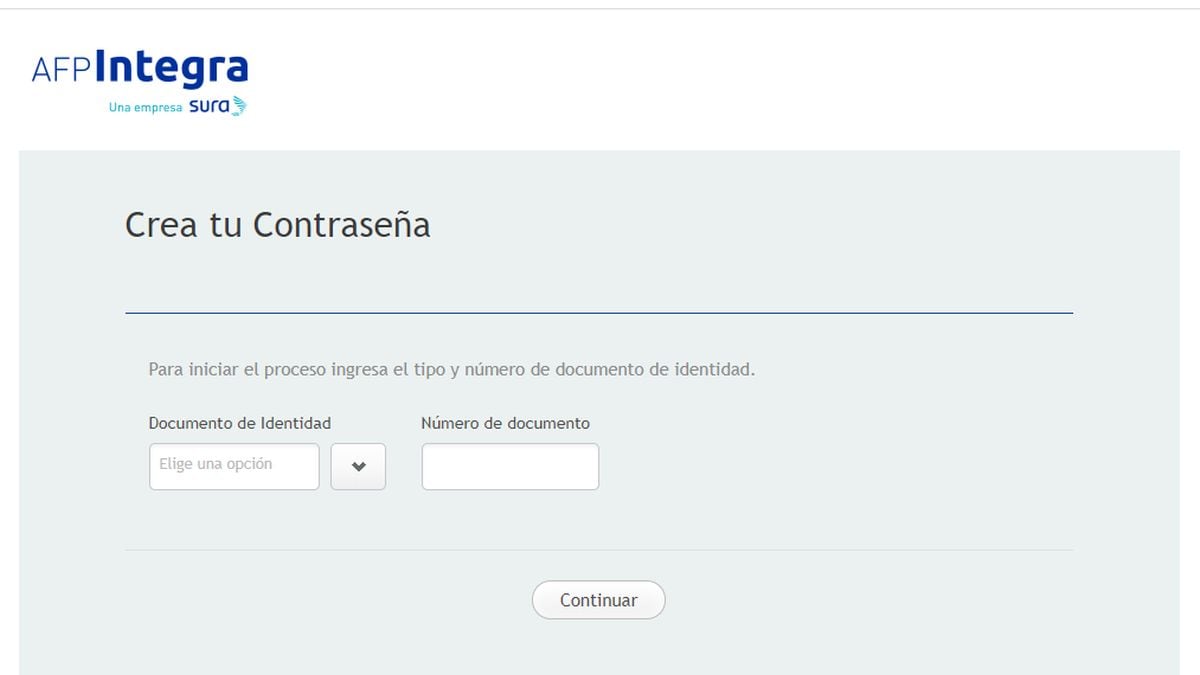Select the SURA brand mark beside 'Una empresa'

(x=212, y=105)
